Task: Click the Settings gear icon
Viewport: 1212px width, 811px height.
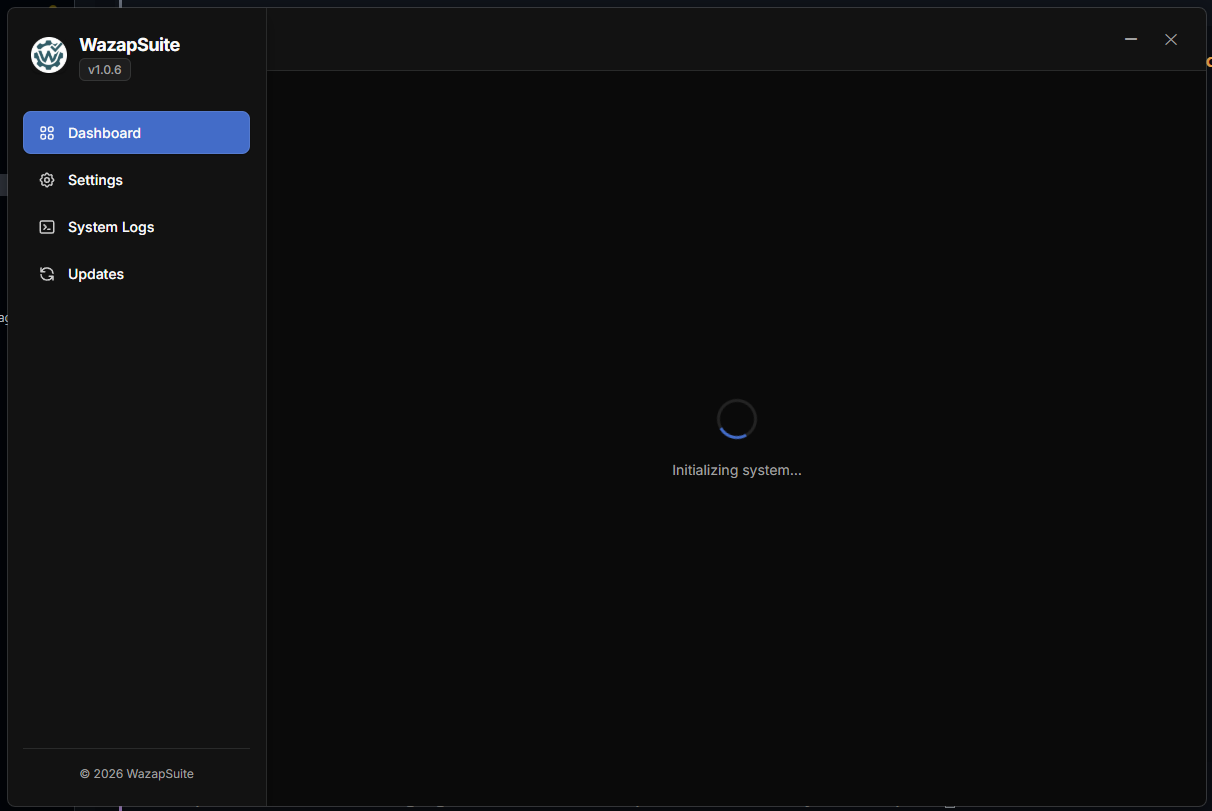Action: [47, 180]
